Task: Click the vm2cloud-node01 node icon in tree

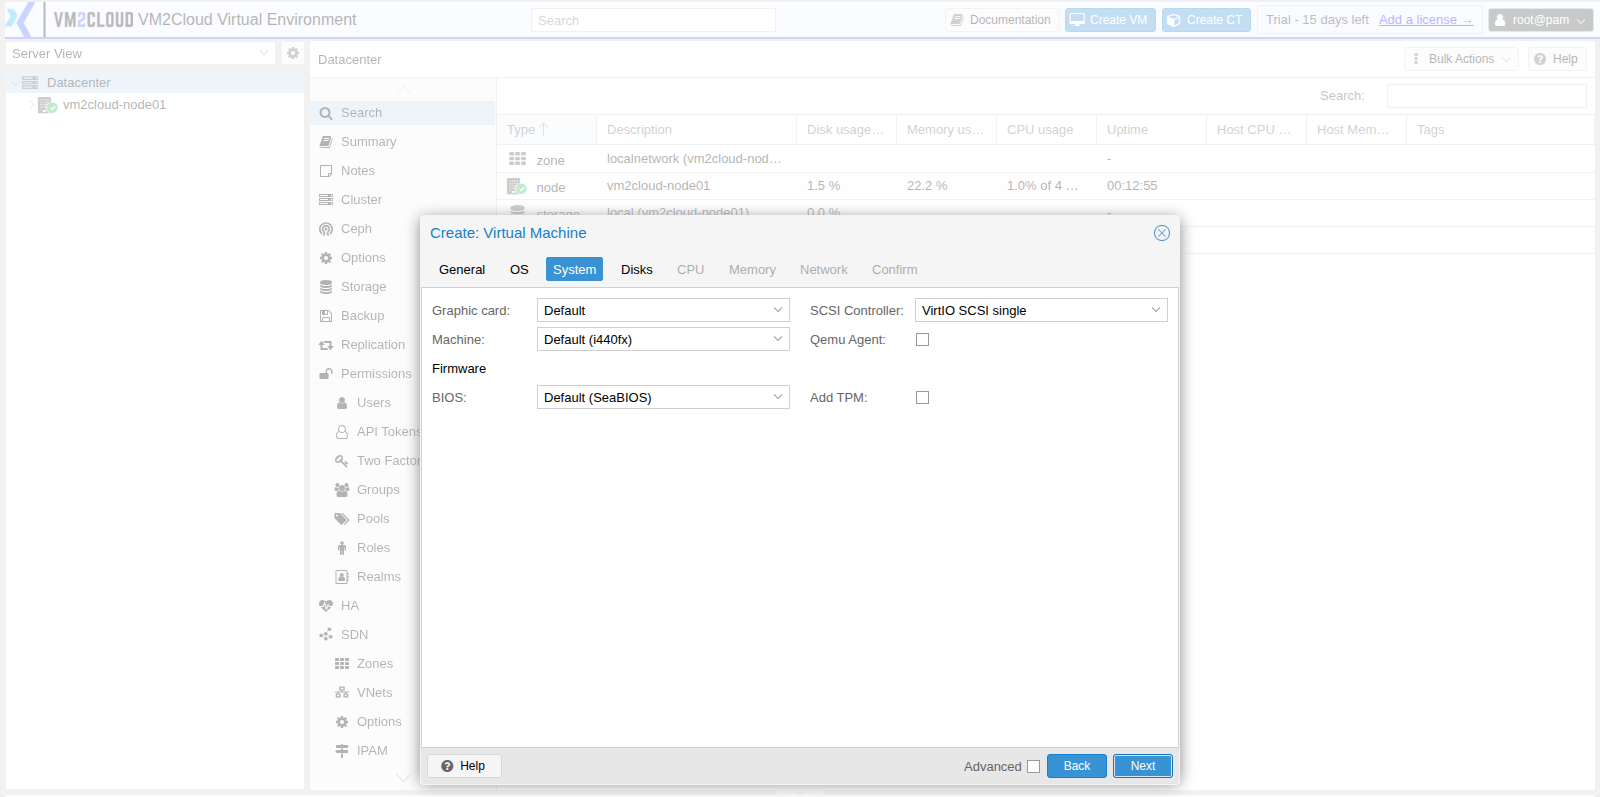Action: pos(47,105)
